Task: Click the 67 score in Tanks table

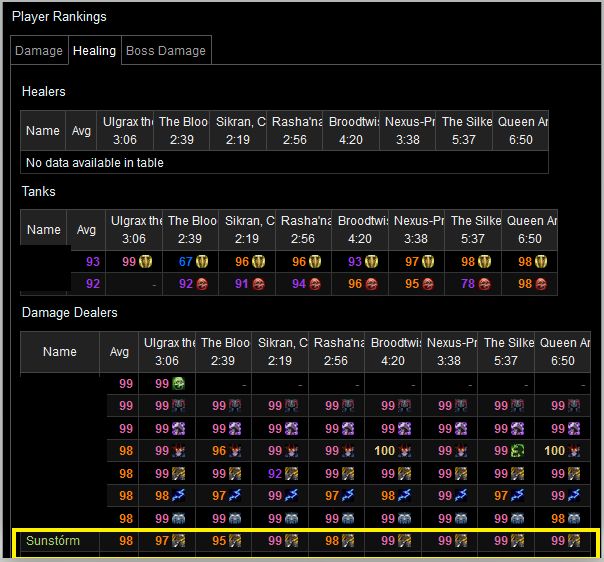Action: click(x=185, y=262)
